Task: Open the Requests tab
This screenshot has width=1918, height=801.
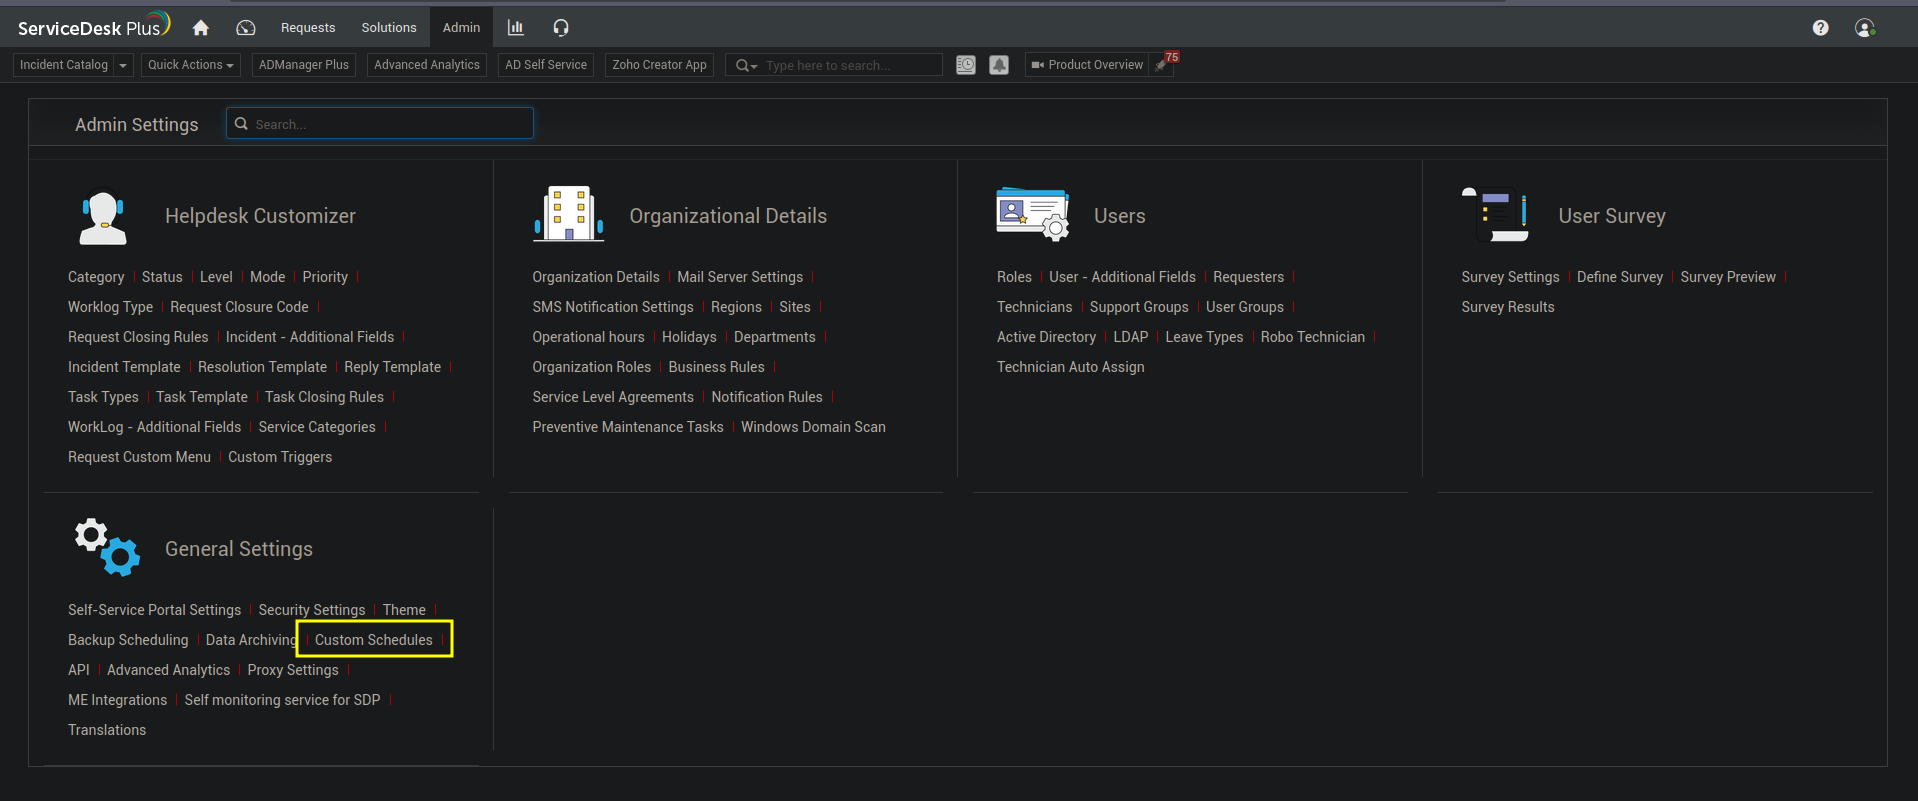Action: tap(308, 28)
